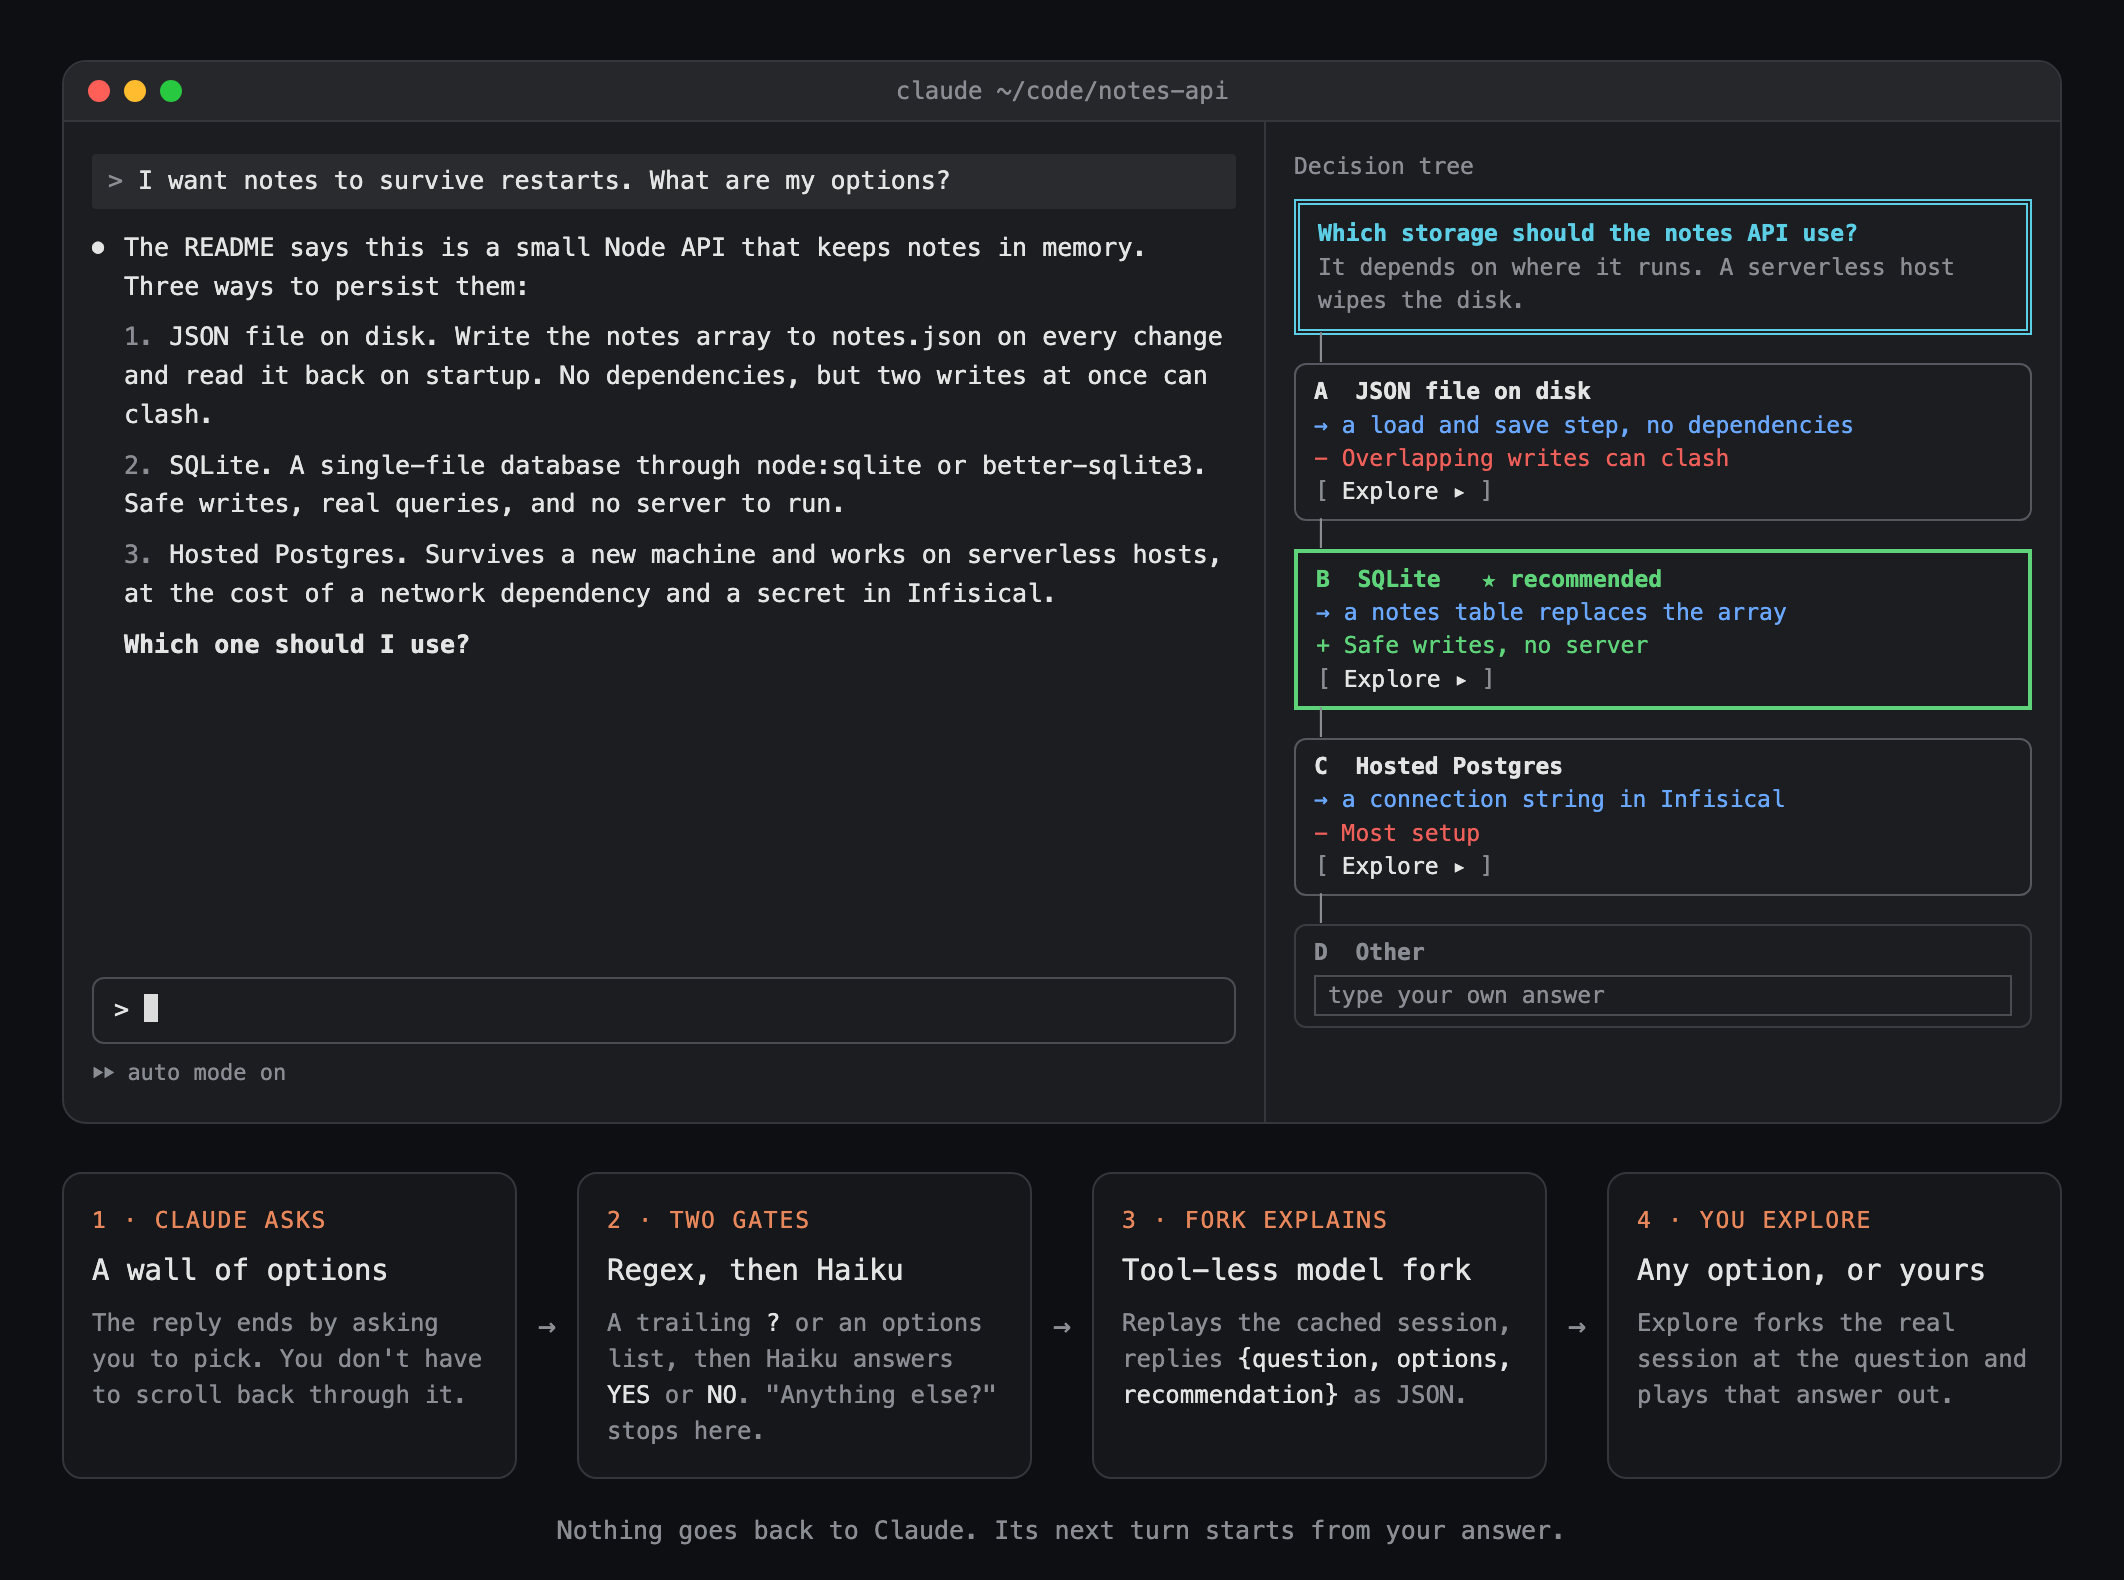The width and height of the screenshot is (2124, 1580).
Task: Open the '3 · FORK EXPLAINS' card
Action: (x=1319, y=1325)
